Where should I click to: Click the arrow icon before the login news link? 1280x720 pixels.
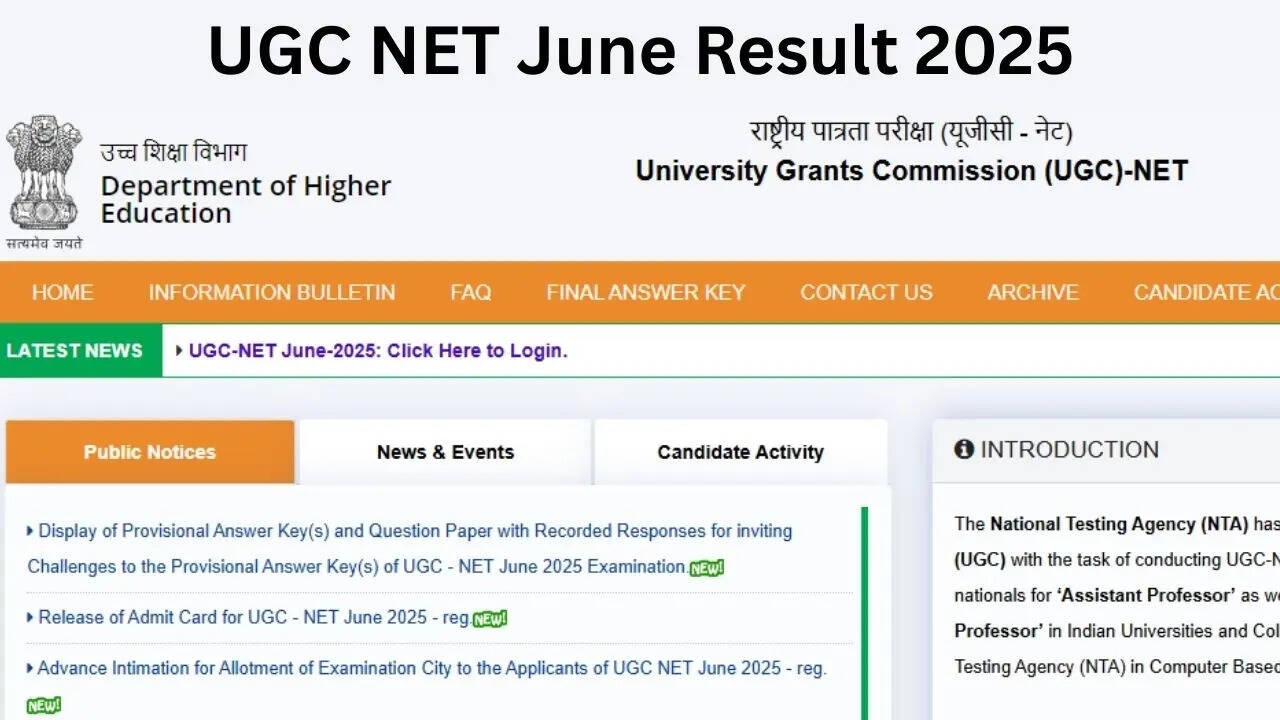pyautogui.click(x=178, y=351)
